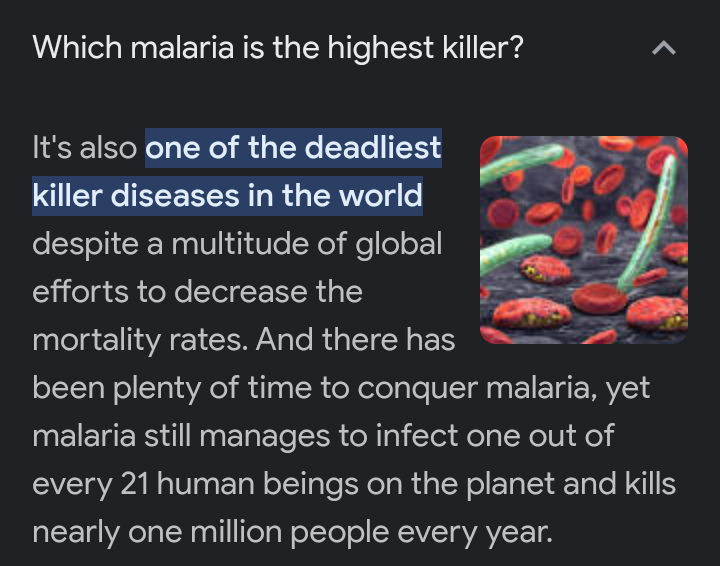Click the words 'every year.' ending the answer
The height and width of the screenshot is (566, 720).
coord(475,532)
